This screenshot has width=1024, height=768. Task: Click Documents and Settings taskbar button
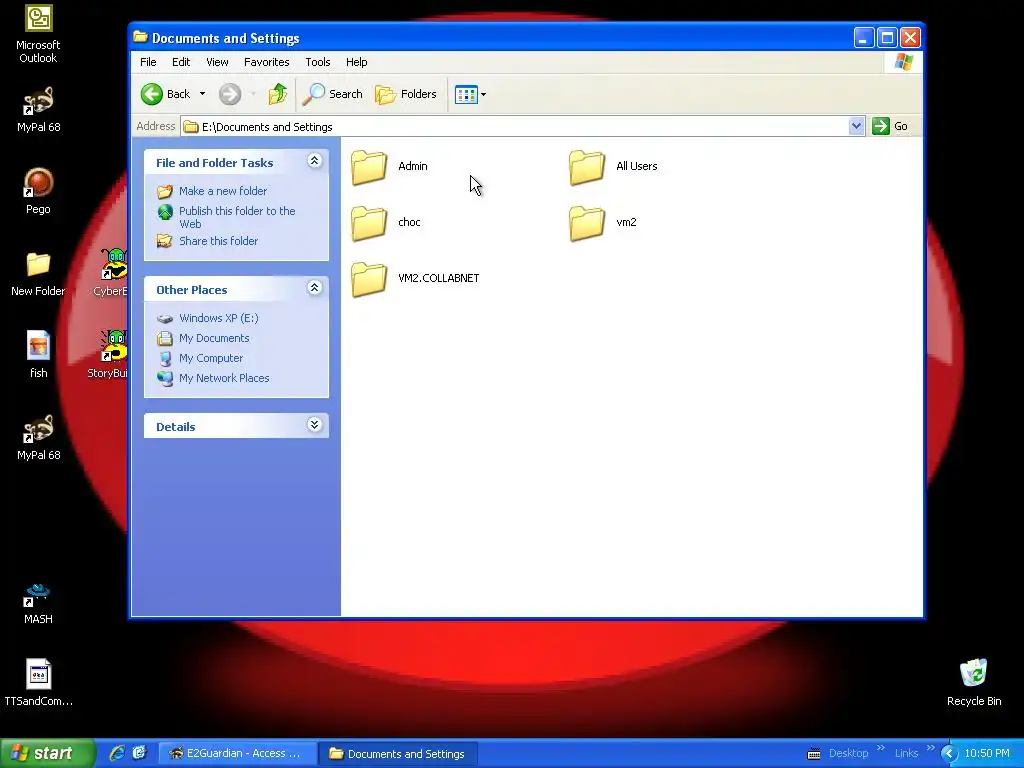[398, 754]
